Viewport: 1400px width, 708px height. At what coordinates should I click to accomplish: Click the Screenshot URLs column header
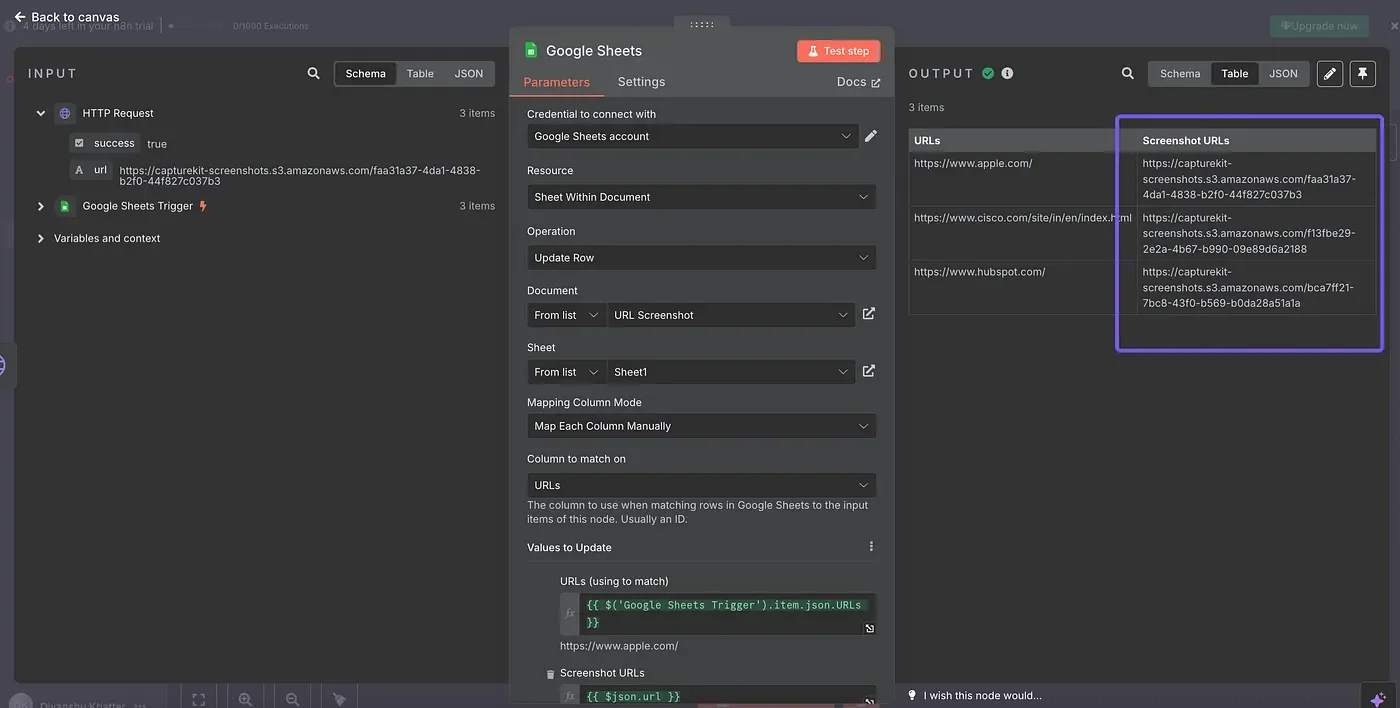tap(1256, 140)
